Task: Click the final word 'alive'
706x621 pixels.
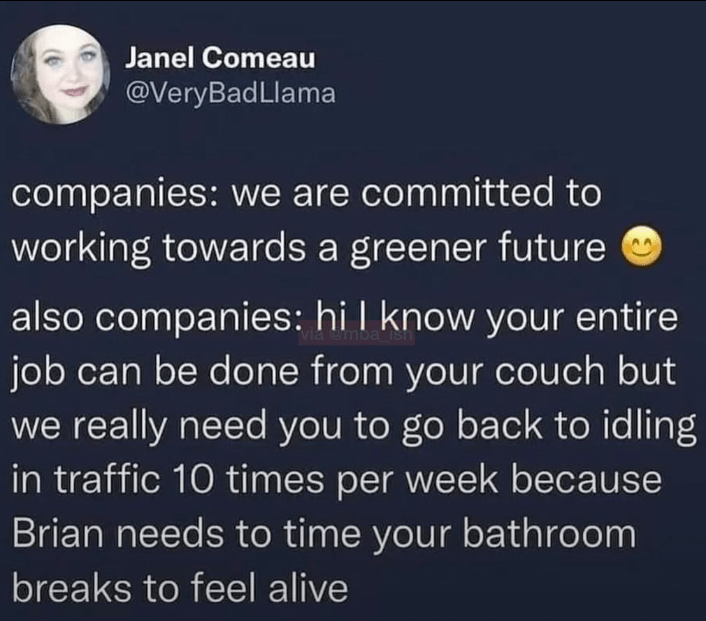Action: [x=308, y=587]
